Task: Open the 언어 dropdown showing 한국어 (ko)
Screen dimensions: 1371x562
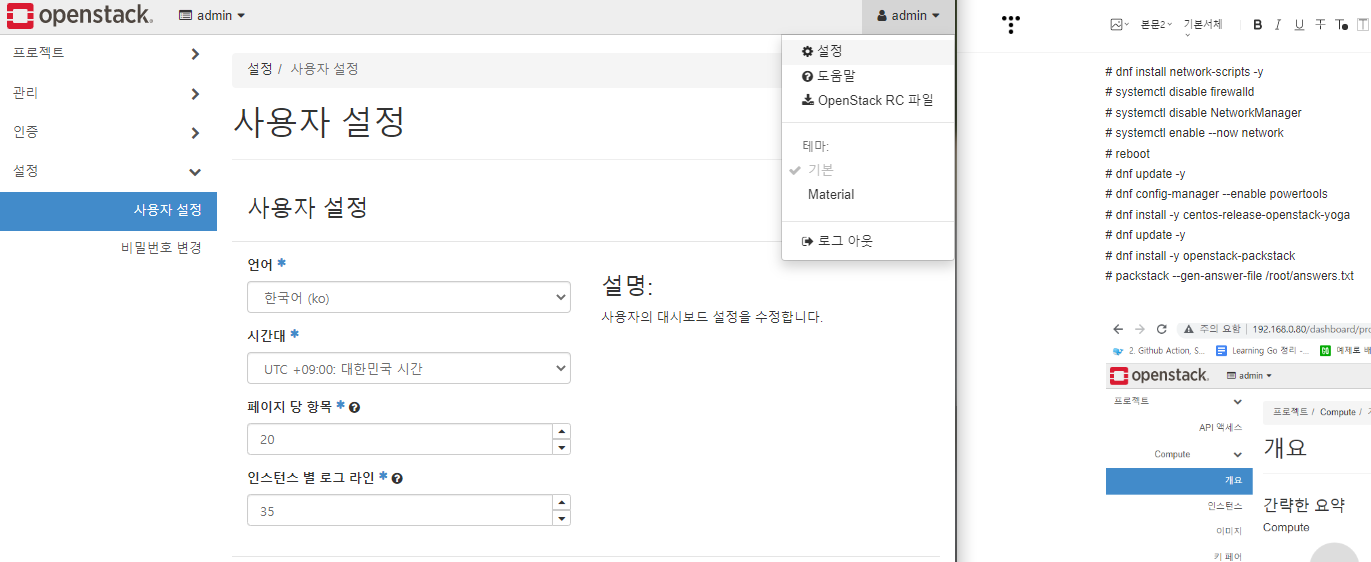Action: click(409, 297)
